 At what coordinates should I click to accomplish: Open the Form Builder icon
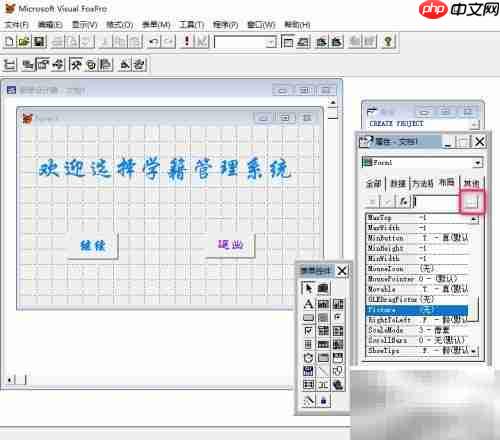pyautogui.click(x=125, y=65)
